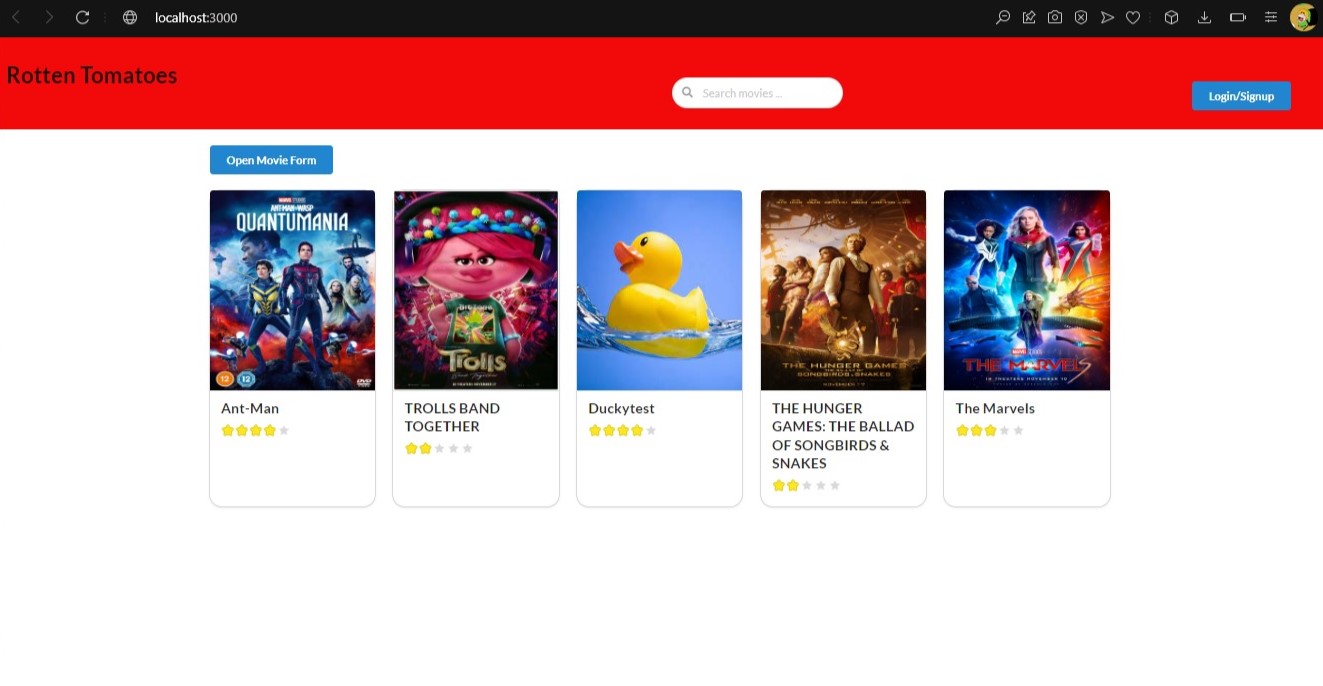The width and height of the screenshot is (1323, 686).
Task: Set Duckytest rating to one star
Action: (x=595, y=430)
